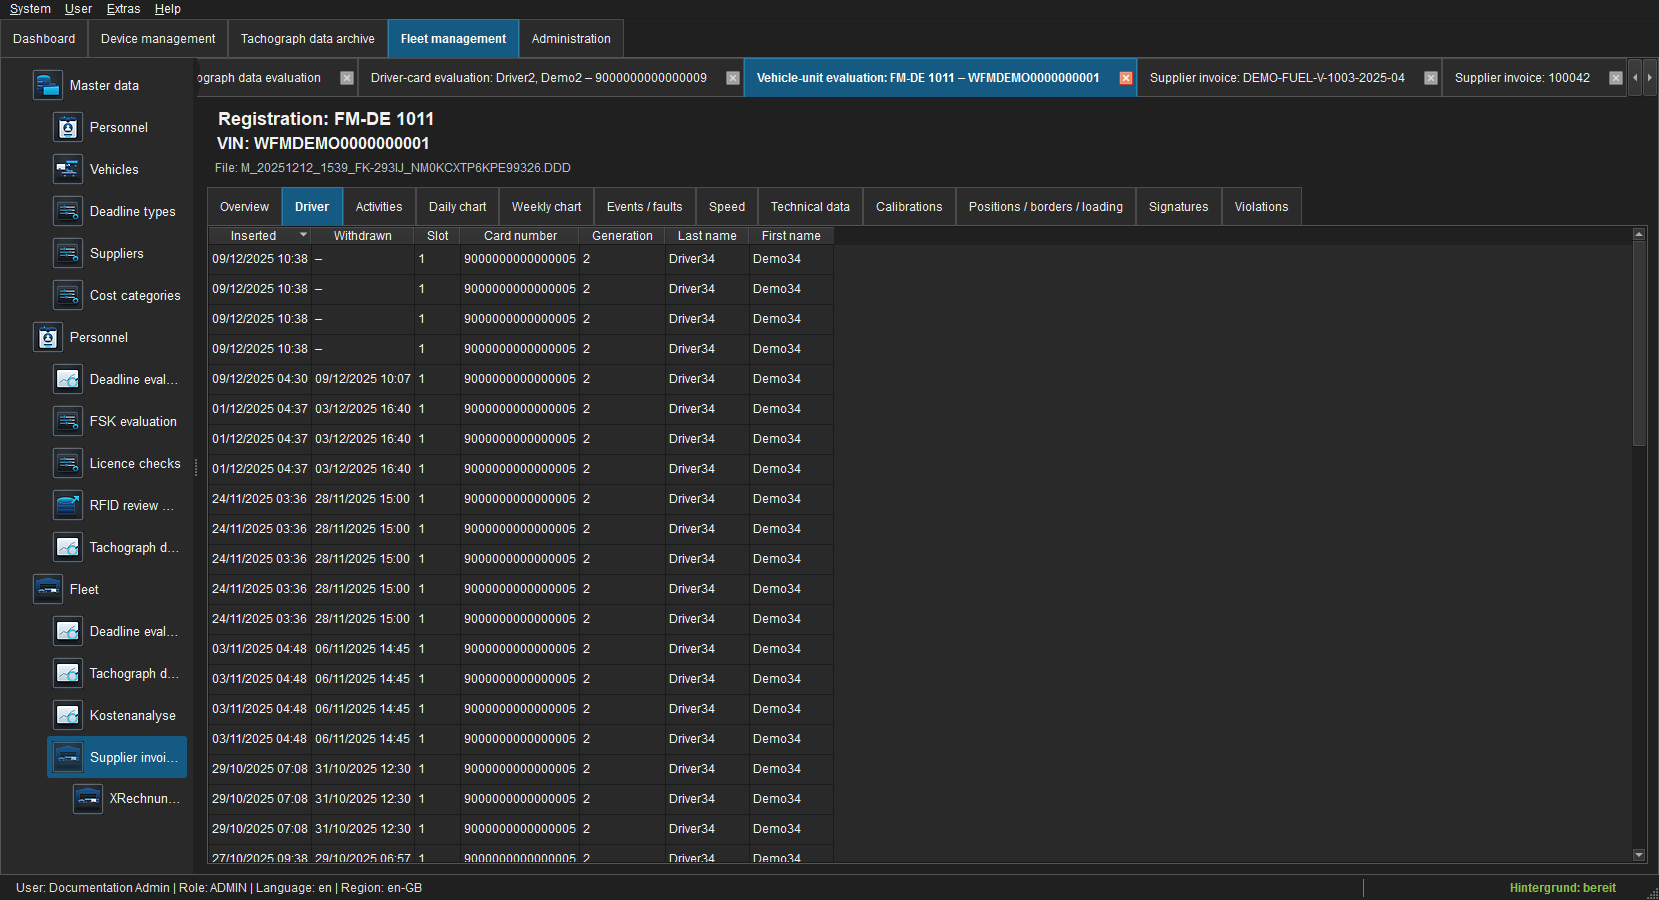Click the table vertical scrollbar down arrow

(1639, 855)
